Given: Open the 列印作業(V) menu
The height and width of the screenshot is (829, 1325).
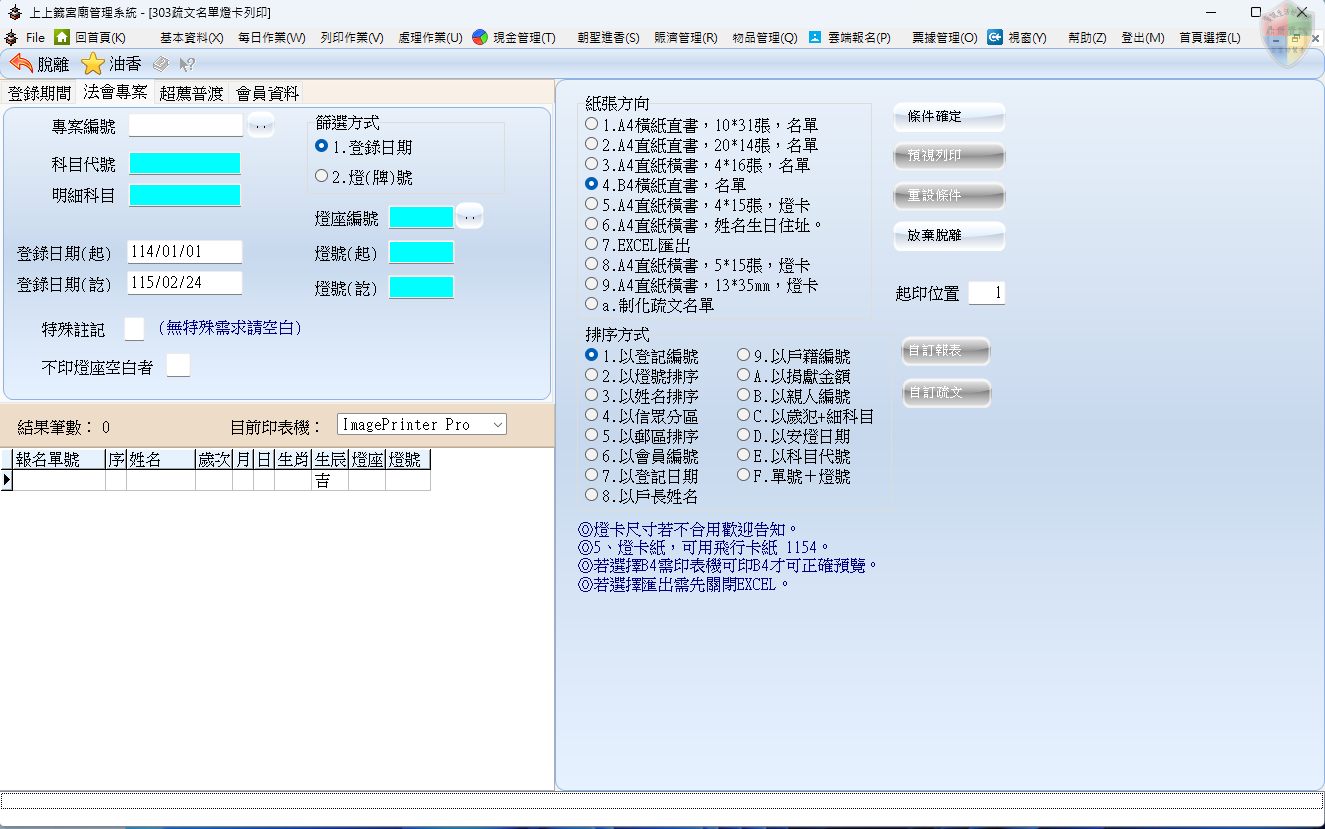Looking at the screenshot, I should (351, 37).
